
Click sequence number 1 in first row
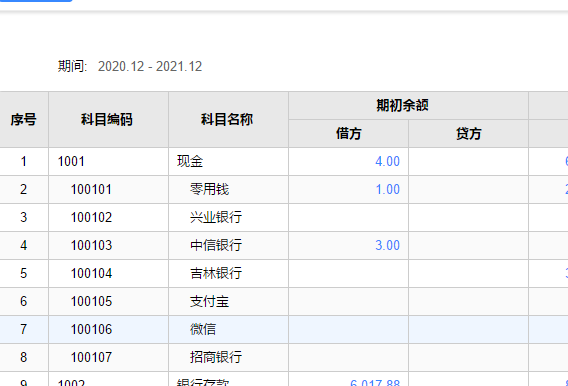24,161
